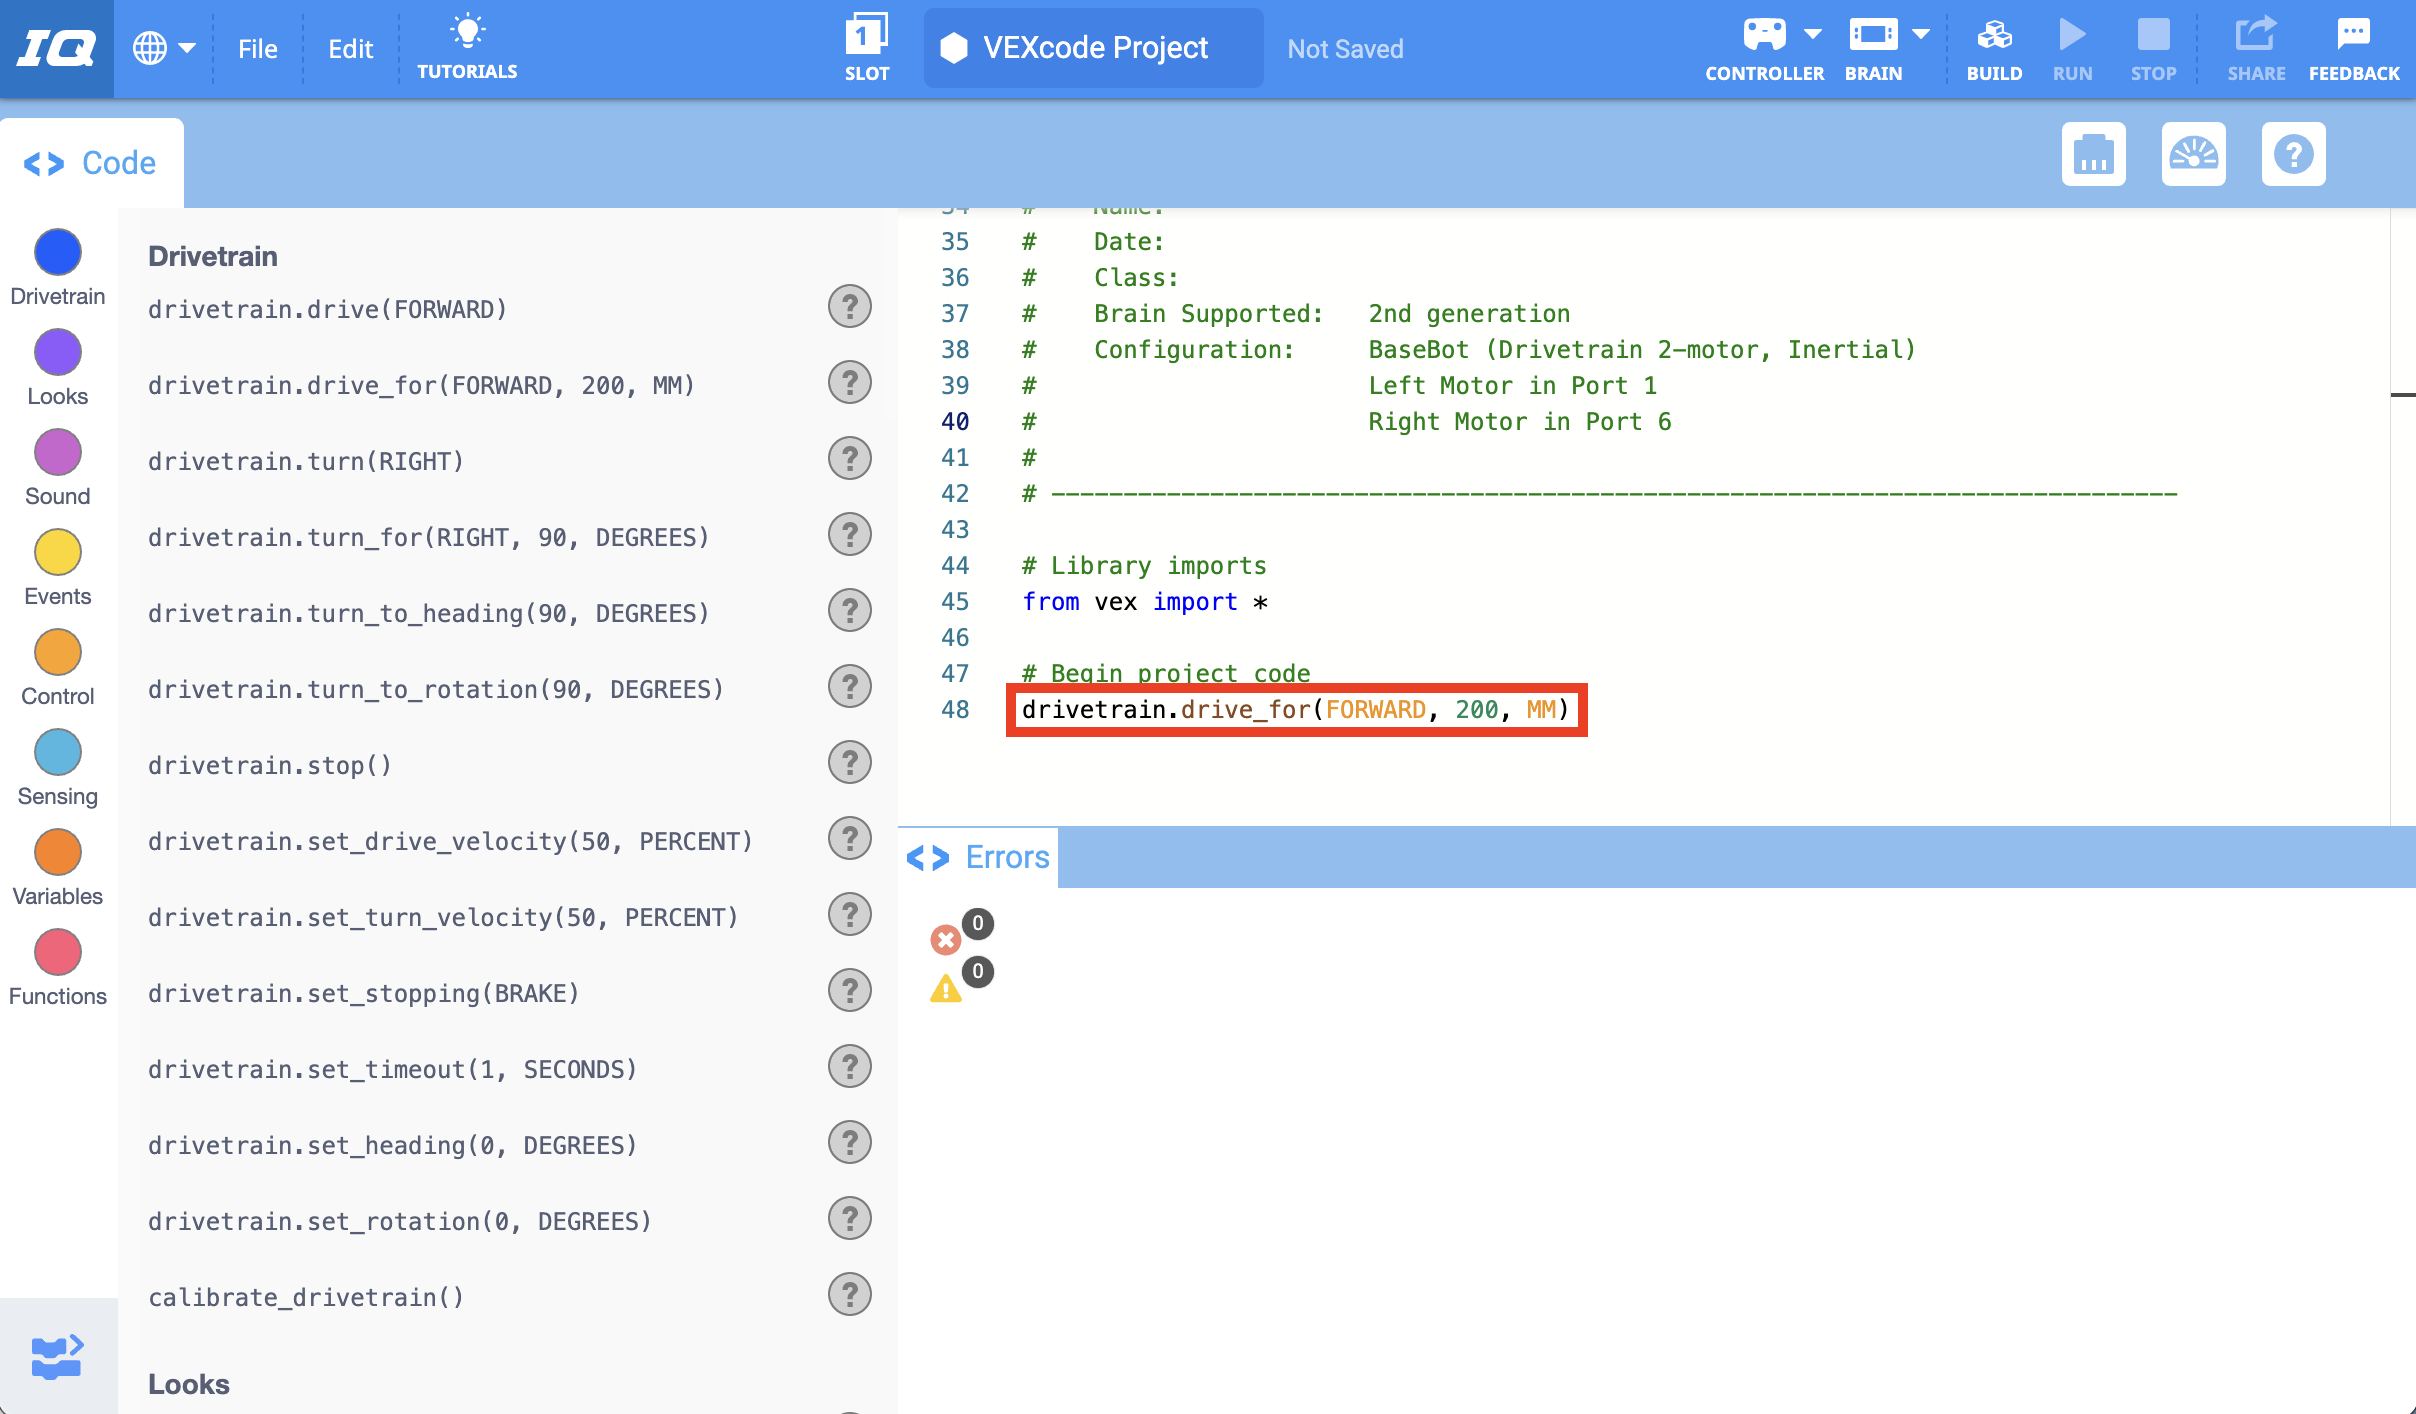Viewport: 2416px width, 1414px height.
Task: Show help for calibrate_drivetrain()
Action: click(848, 1293)
